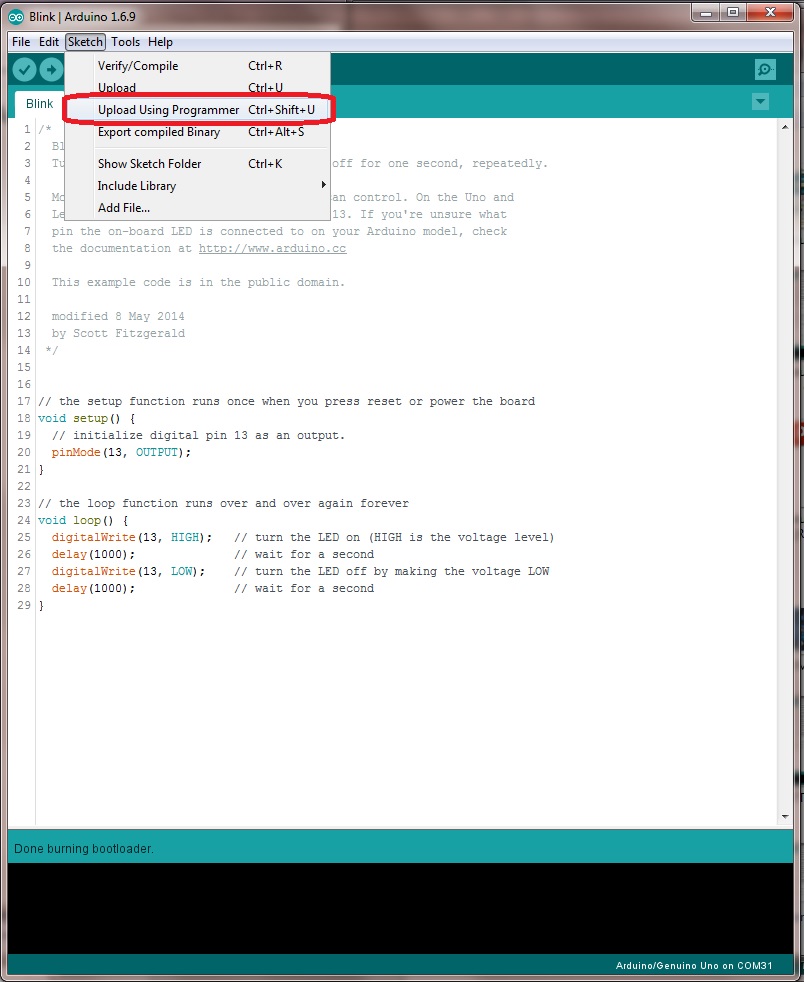Click '// initialize digital pin 13 as an output.' comment
This screenshot has height=982, width=805.
198,435
